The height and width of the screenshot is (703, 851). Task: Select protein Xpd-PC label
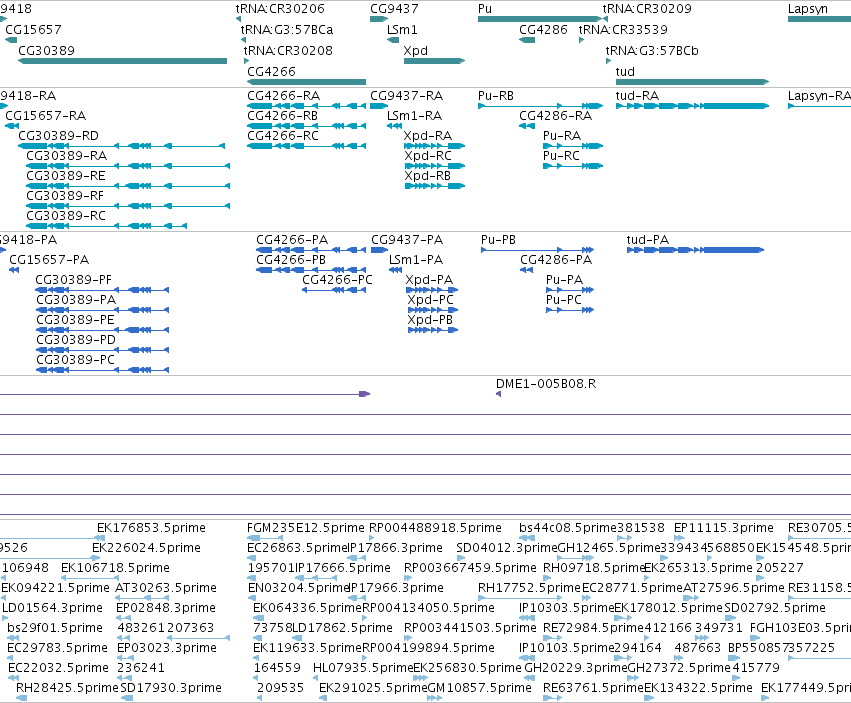[430, 300]
